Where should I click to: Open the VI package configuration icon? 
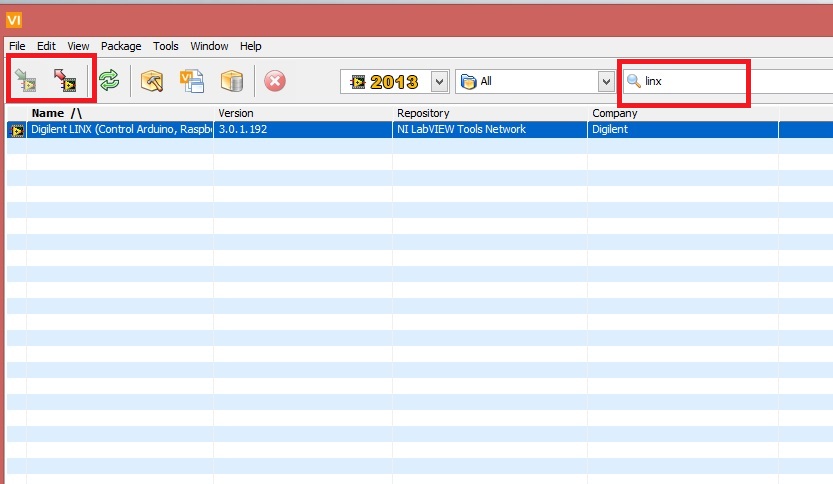tap(192, 81)
